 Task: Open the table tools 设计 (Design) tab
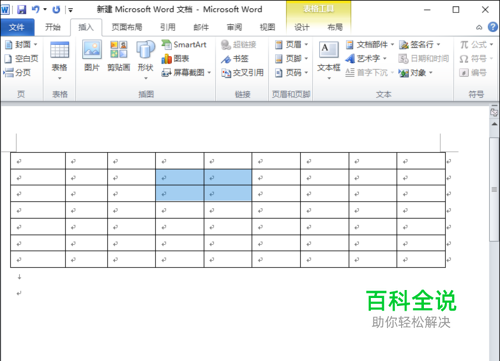coord(302,27)
